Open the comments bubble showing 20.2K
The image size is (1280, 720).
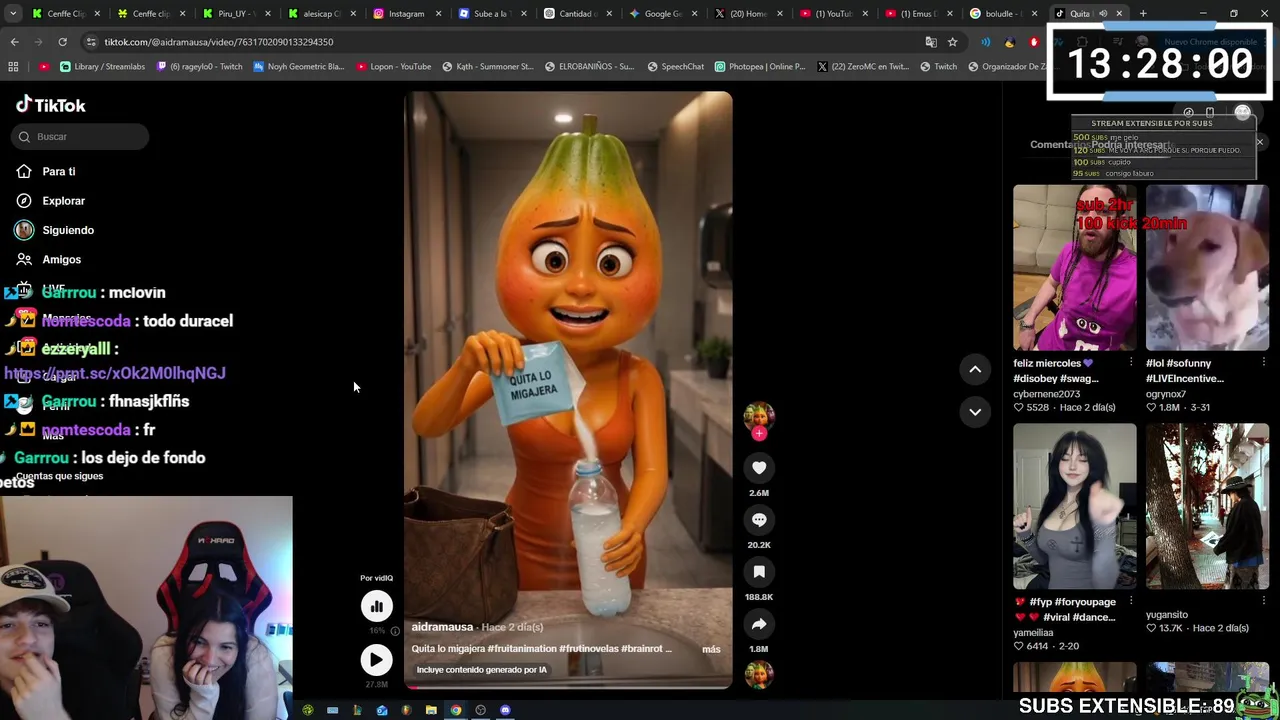(759, 520)
